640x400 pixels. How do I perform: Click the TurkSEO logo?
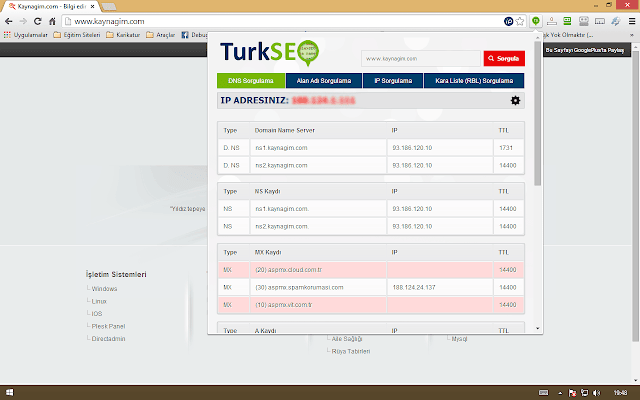[x=269, y=53]
